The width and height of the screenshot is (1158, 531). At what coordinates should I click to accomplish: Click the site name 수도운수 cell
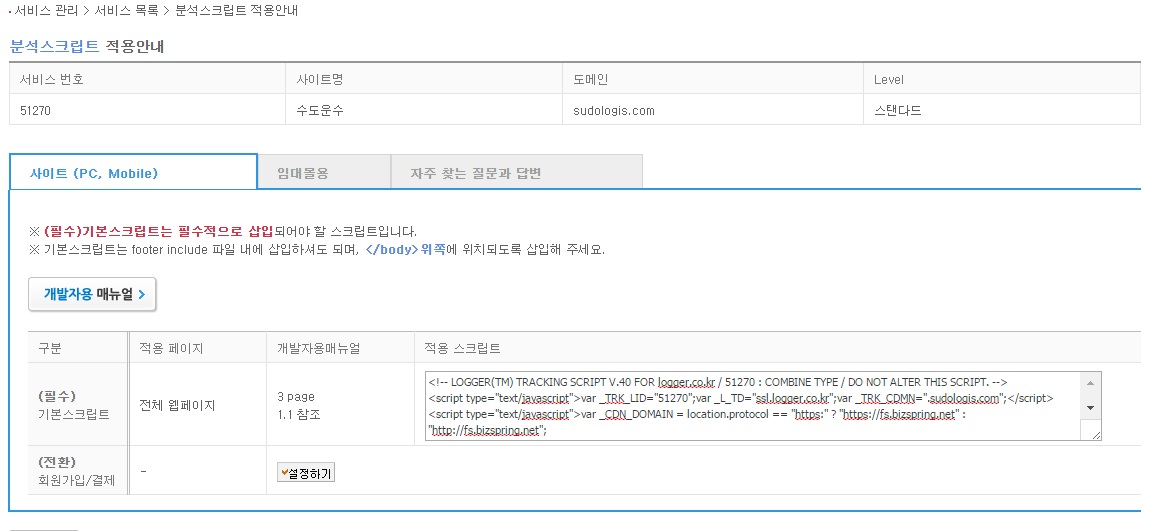(x=424, y=111)
